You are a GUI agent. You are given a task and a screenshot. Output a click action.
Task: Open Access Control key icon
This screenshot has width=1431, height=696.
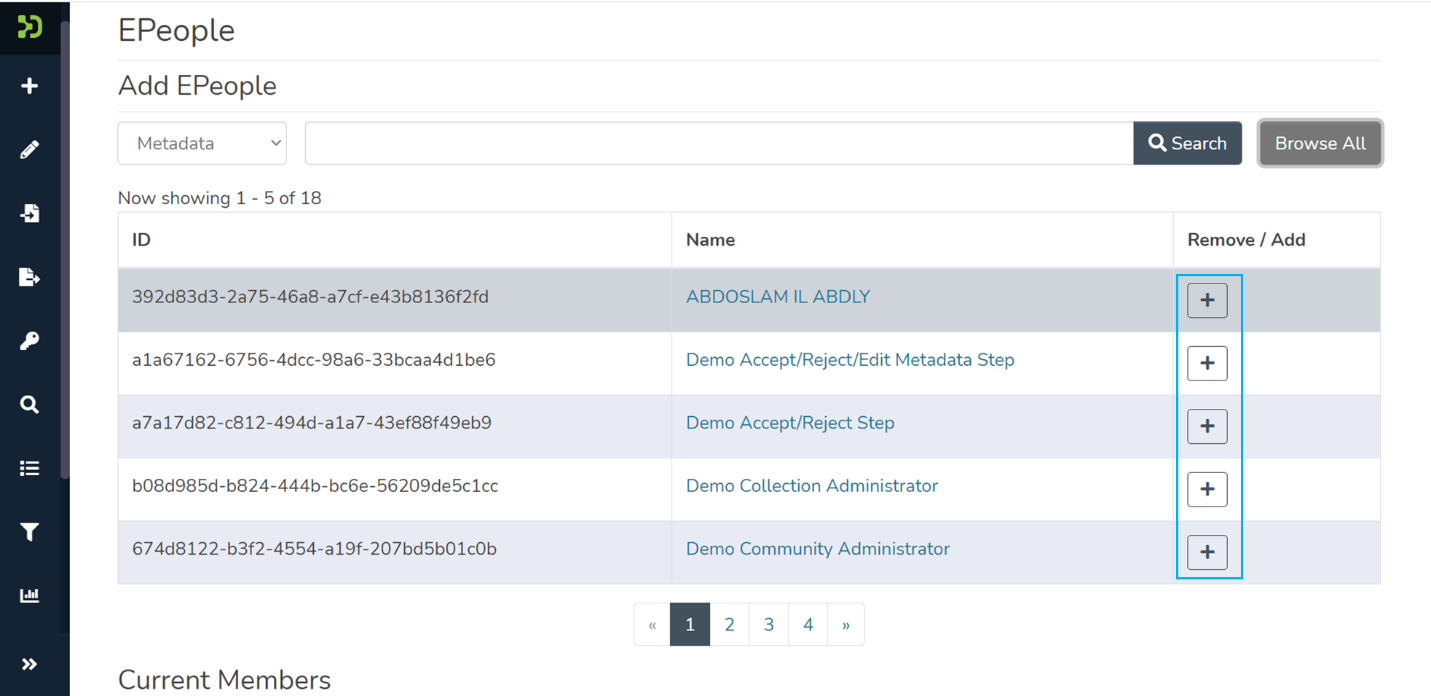click(x=30, y=341)
